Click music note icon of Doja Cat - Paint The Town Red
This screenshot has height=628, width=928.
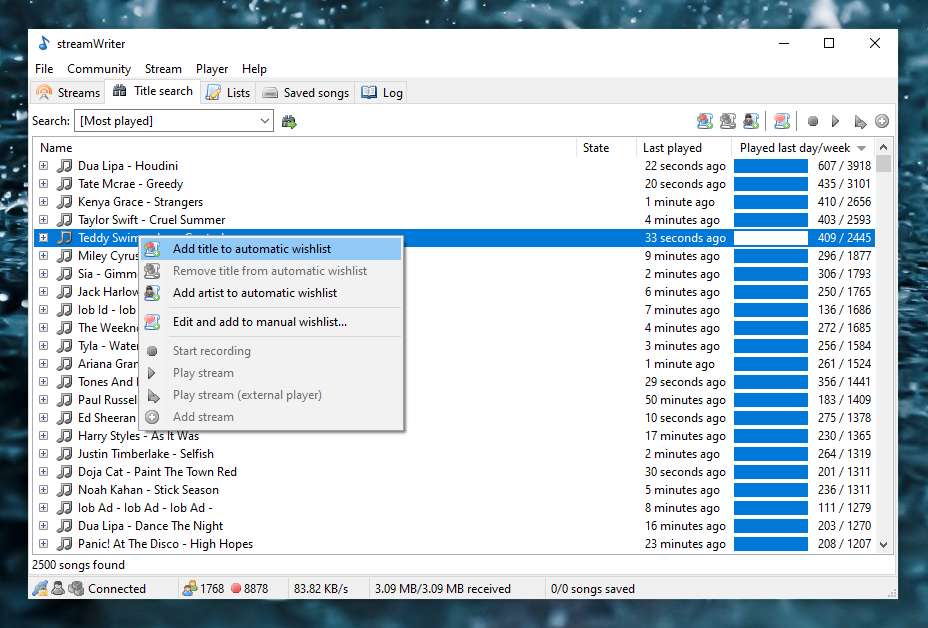pyautogui.click(x=65, y=472)
